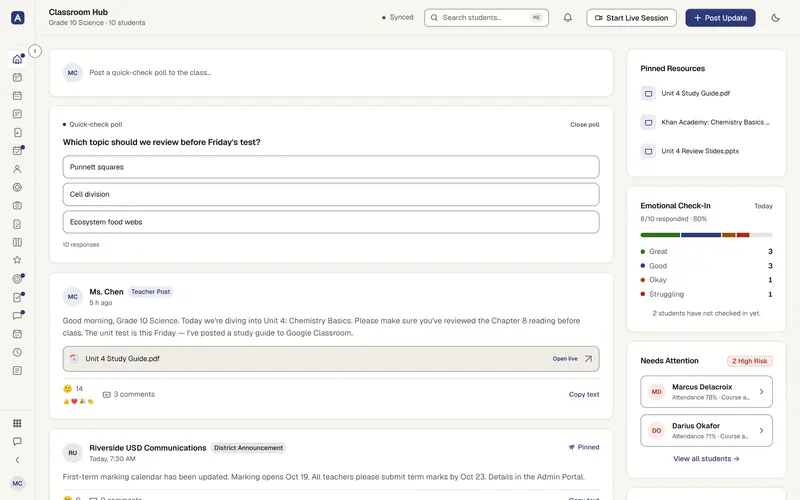800x500 pixels.
Task: Open the camera icon in sidebar
Action: tap(17, 206)
